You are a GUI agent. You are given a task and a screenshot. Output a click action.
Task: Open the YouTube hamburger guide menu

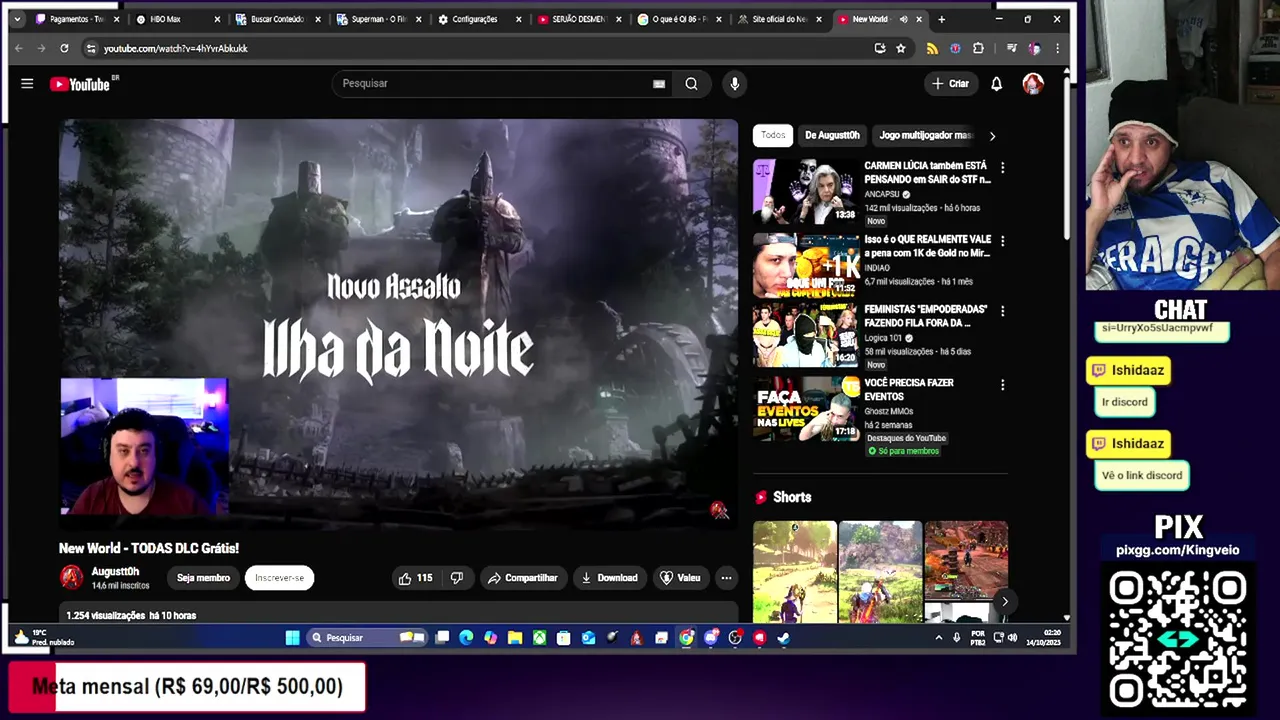27,84
